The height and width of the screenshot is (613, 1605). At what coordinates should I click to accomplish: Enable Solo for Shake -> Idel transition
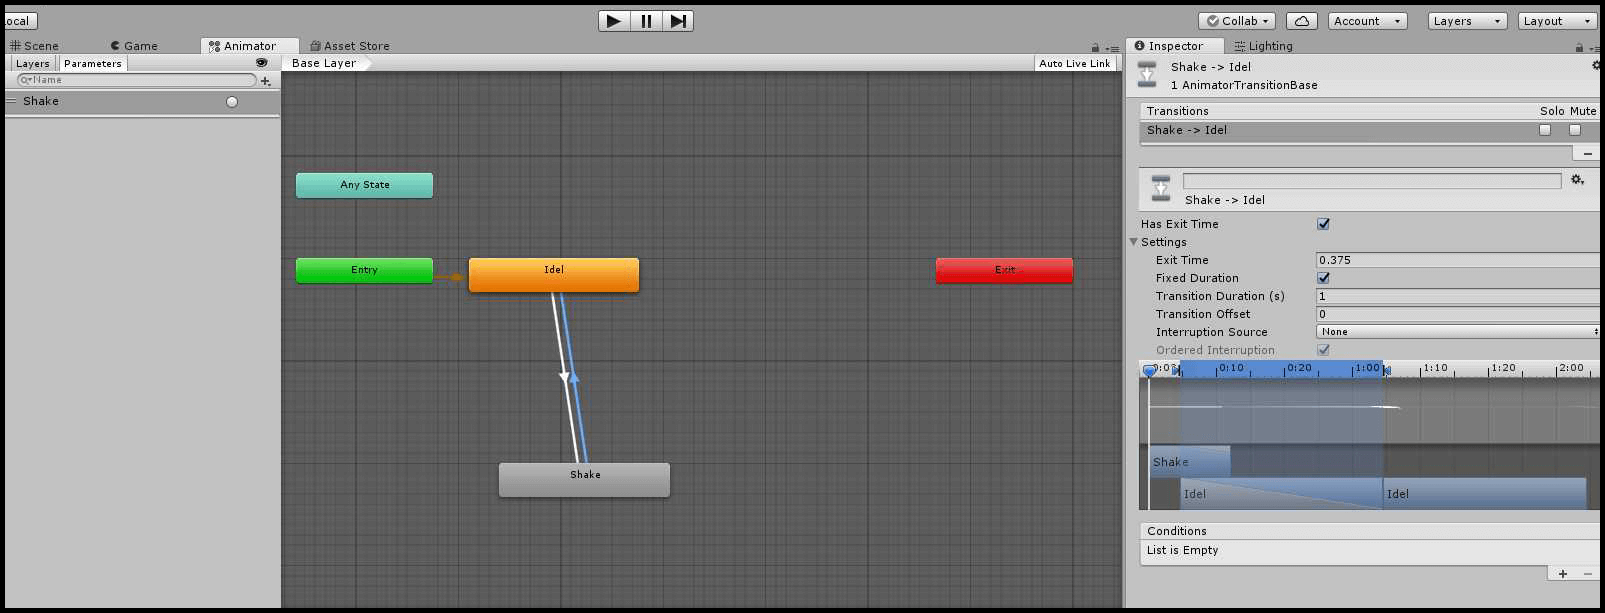(x=1545, y=130)
